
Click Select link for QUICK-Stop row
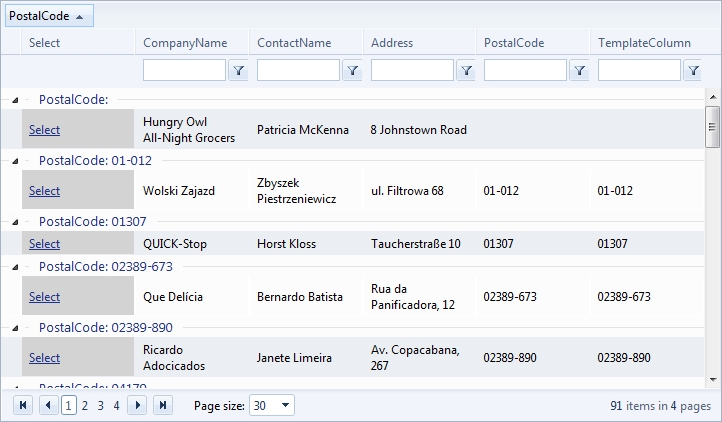pos(44,243)
